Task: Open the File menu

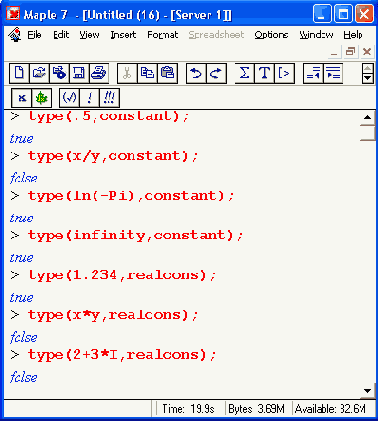Action: click(34, 35)
